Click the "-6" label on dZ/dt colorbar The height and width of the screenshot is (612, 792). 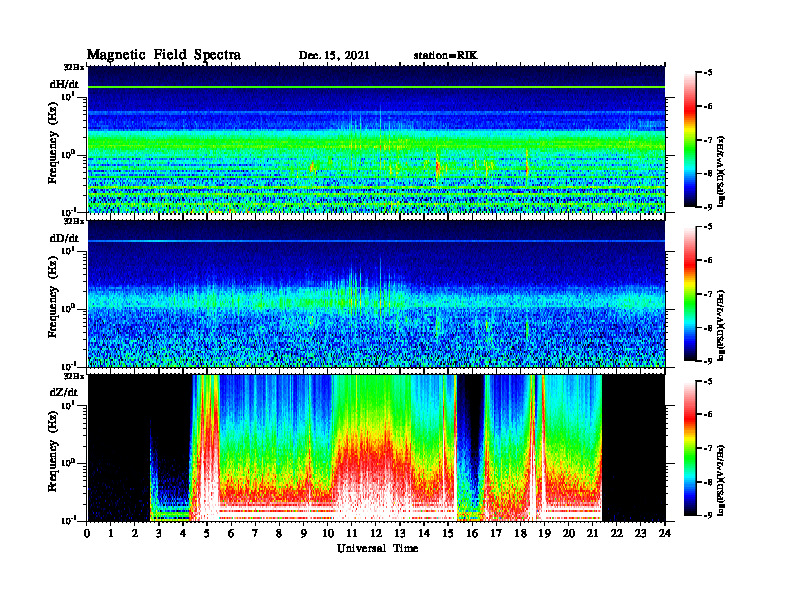pos(707,414)
